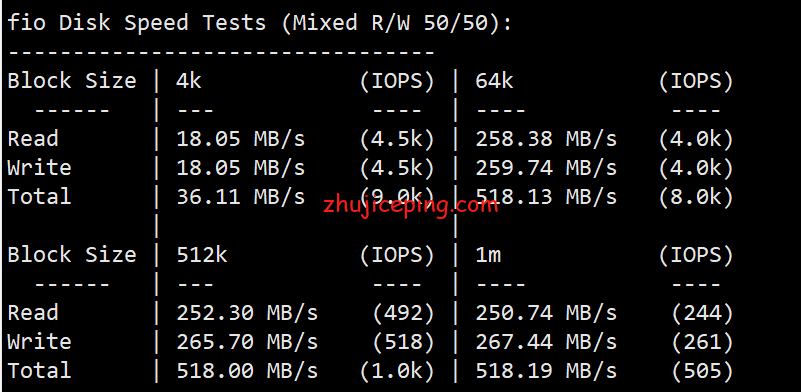Select the (505) IOPS total value
This screenshot has width=801, height=392.
(x=702, y=372)
